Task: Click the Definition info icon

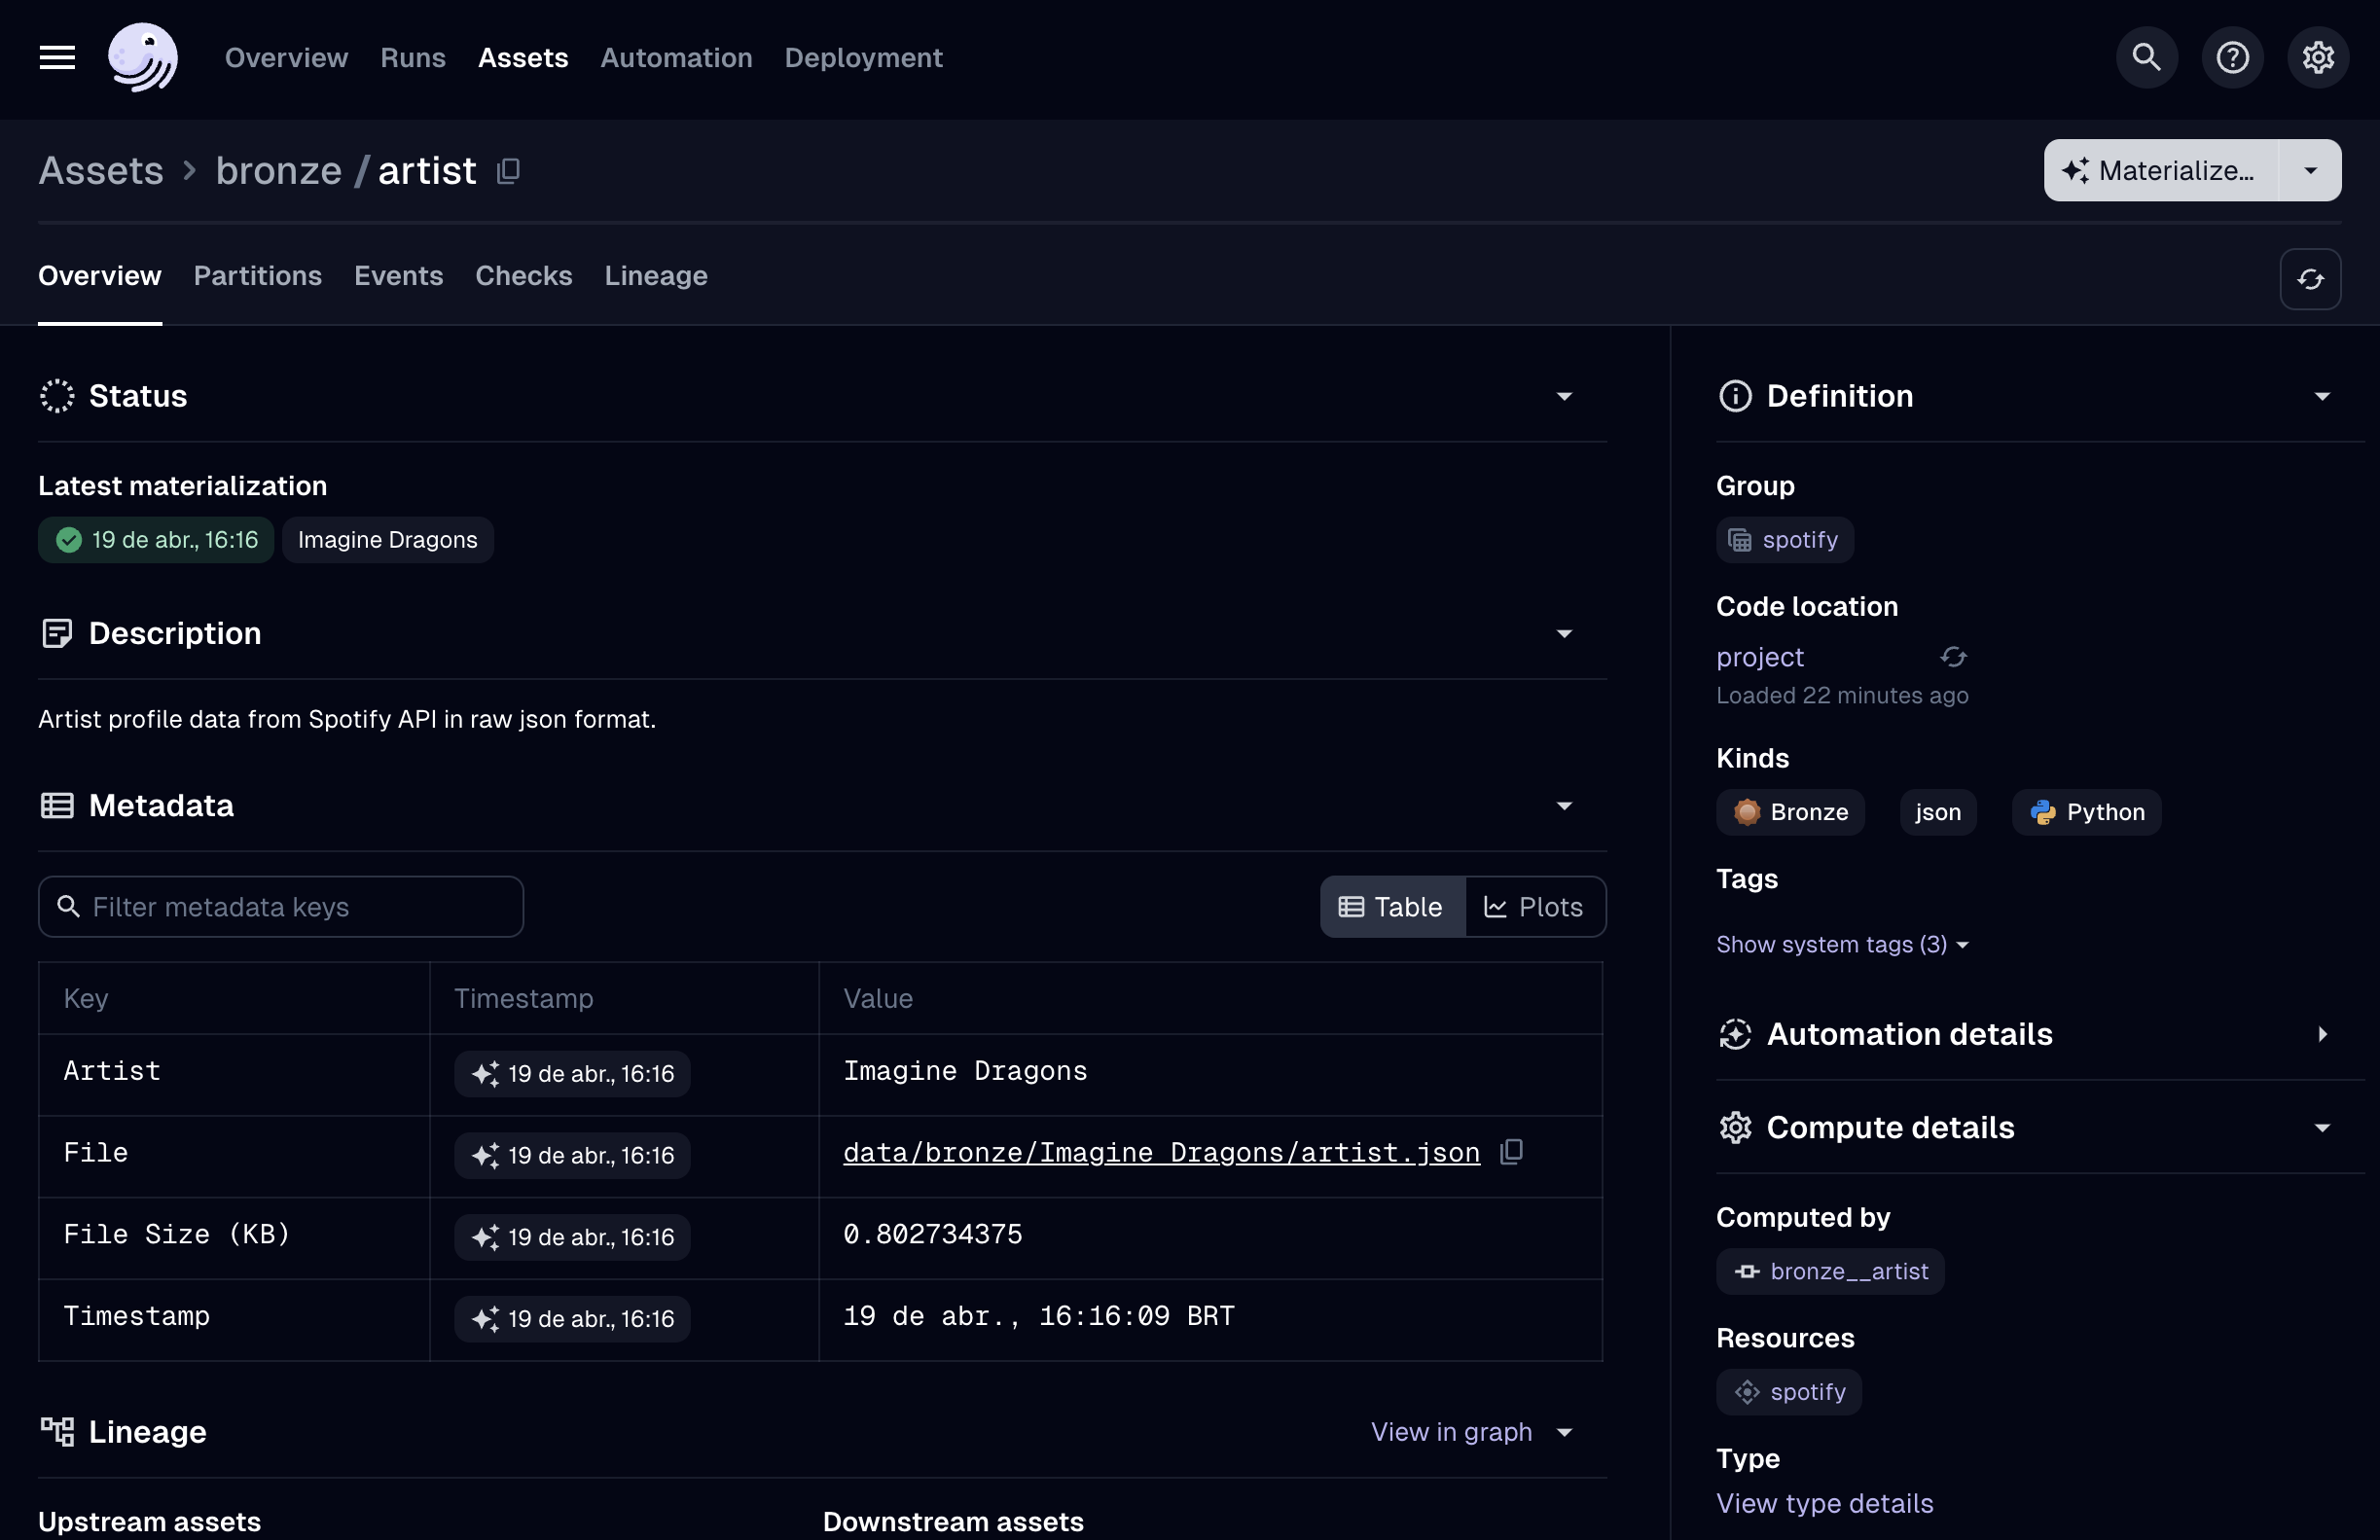Action: click(x=1735, y=396)
